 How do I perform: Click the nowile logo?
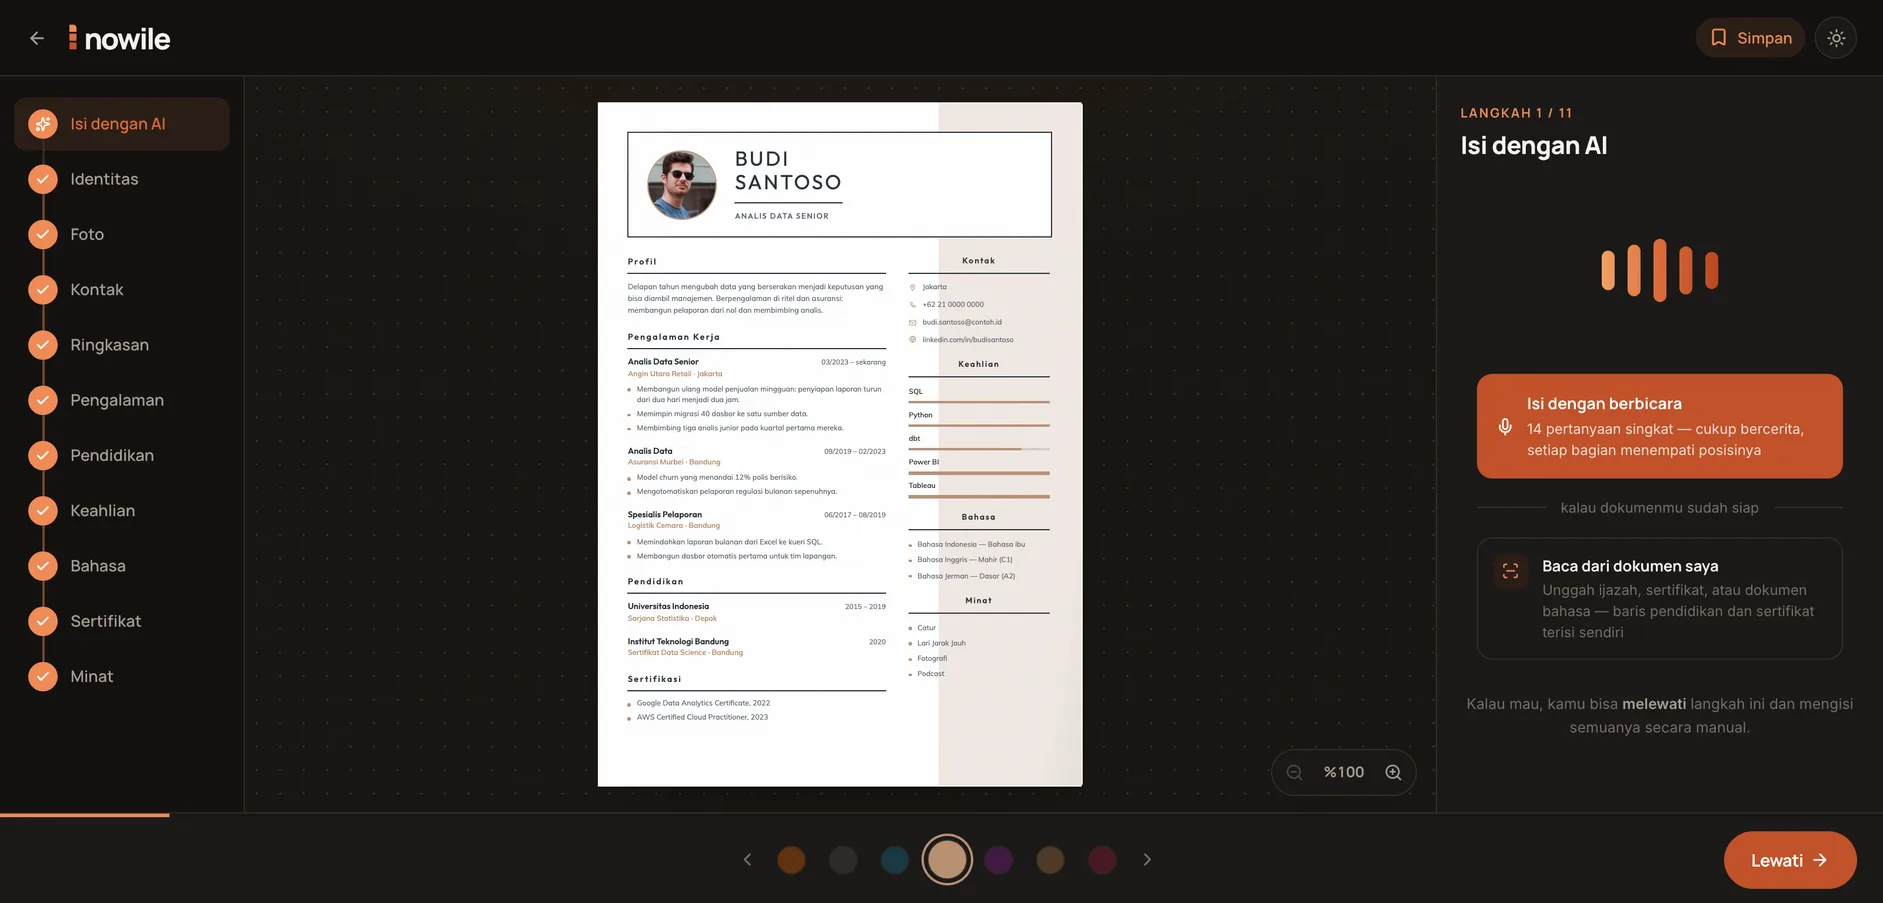(119, 38)
